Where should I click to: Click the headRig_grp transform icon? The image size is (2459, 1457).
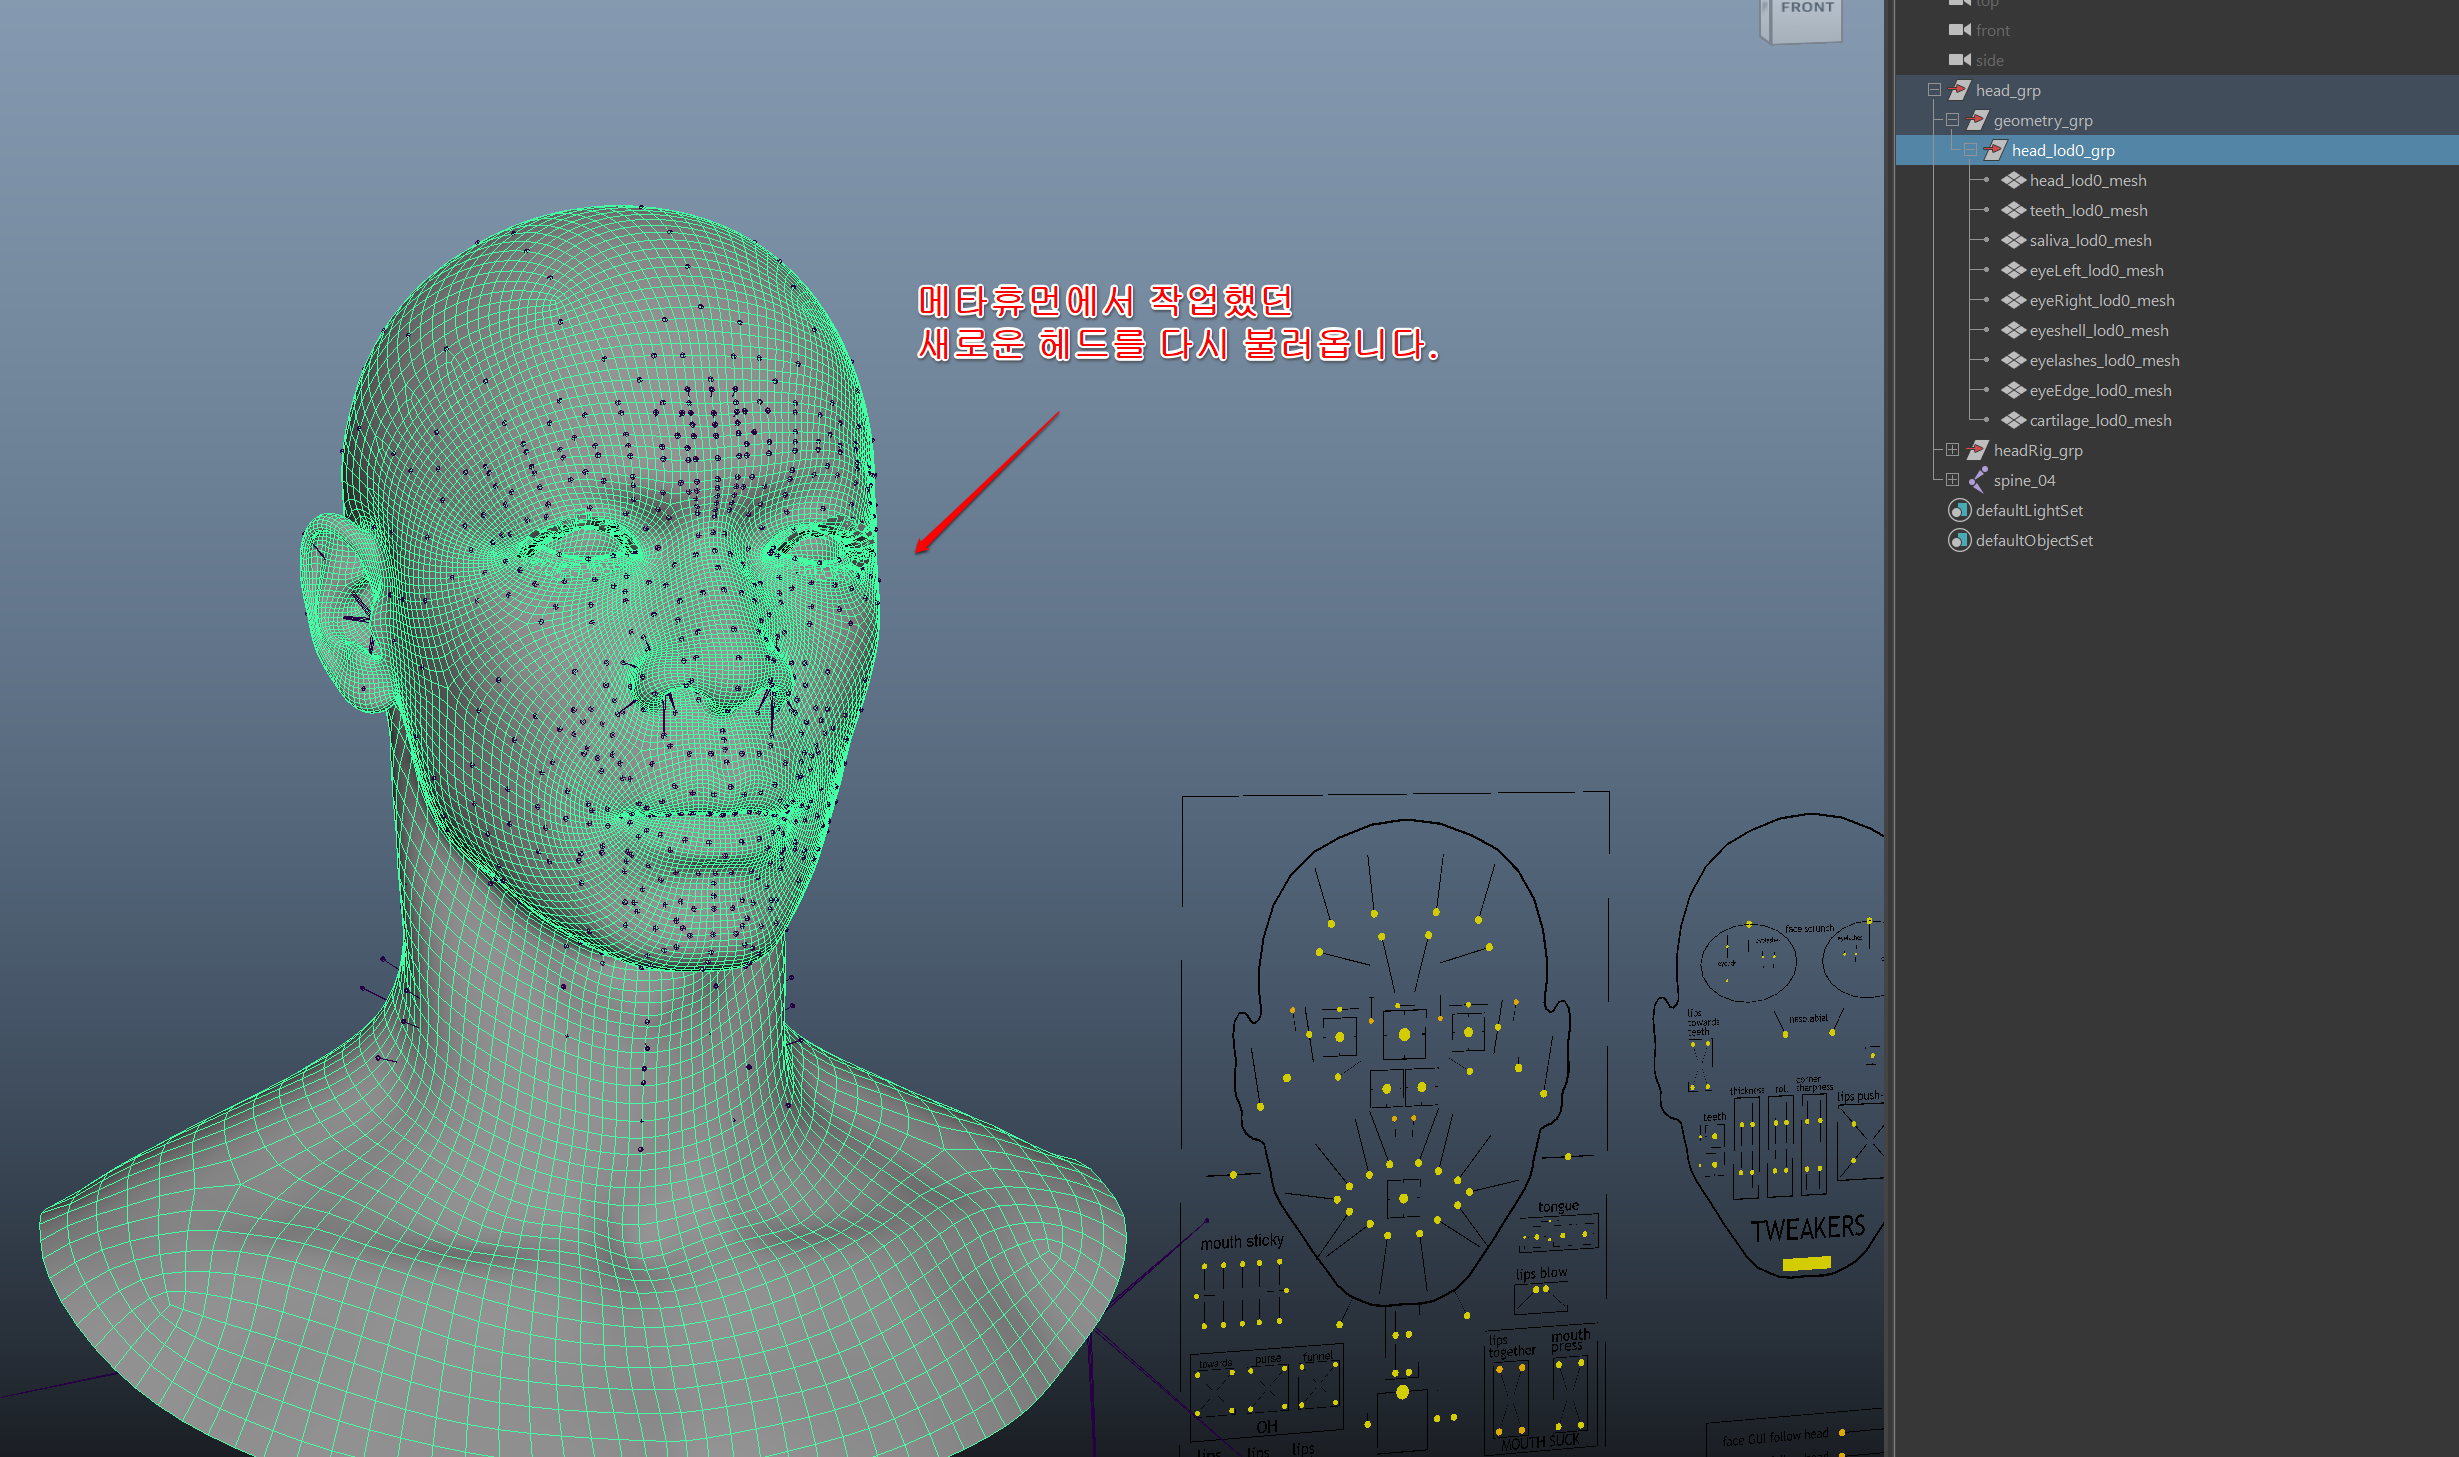(x=1977, y=450)
